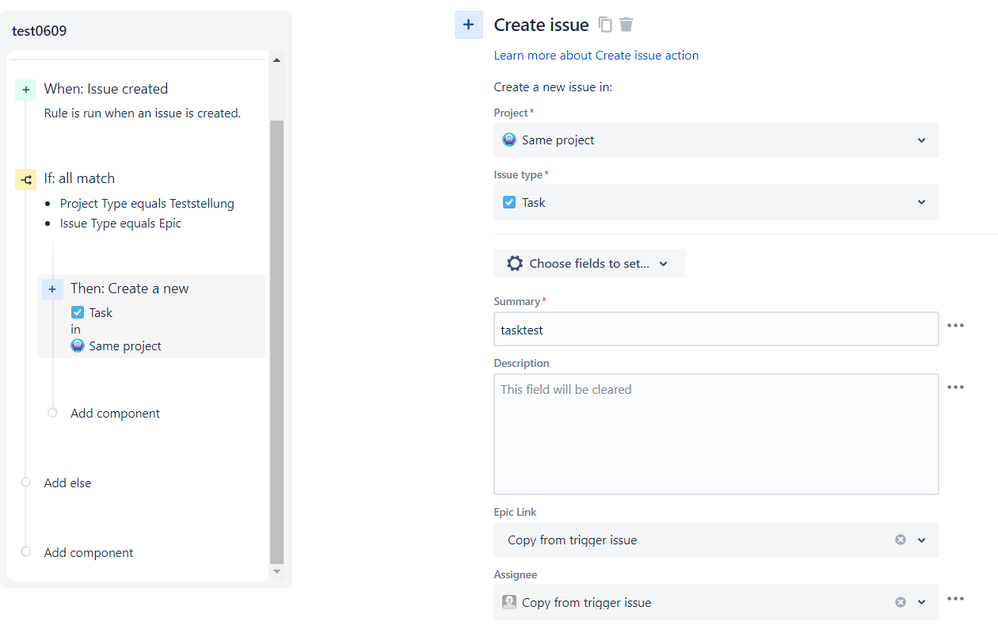The image size is (998, 630).
Task: Click Add component at the bottom of the rule
Action: point(87,552)
